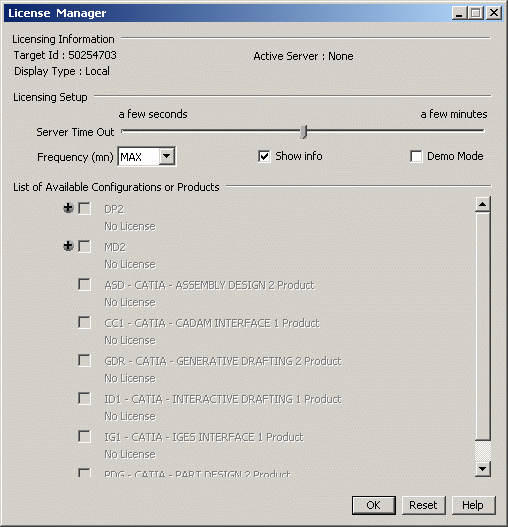This screenshot has height=527, width=508.
Task: Enable the Demo Mode checkbox
Action: [x=416, y=157]
